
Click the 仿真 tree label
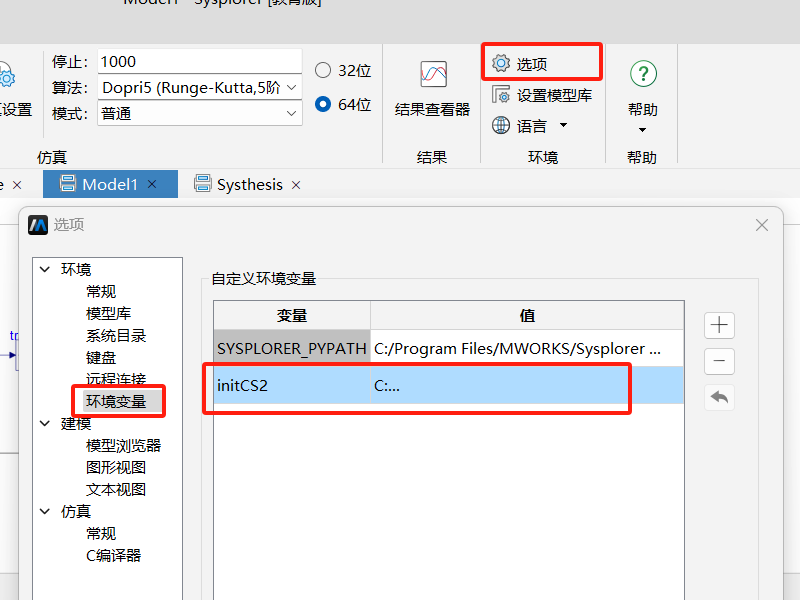76,511
